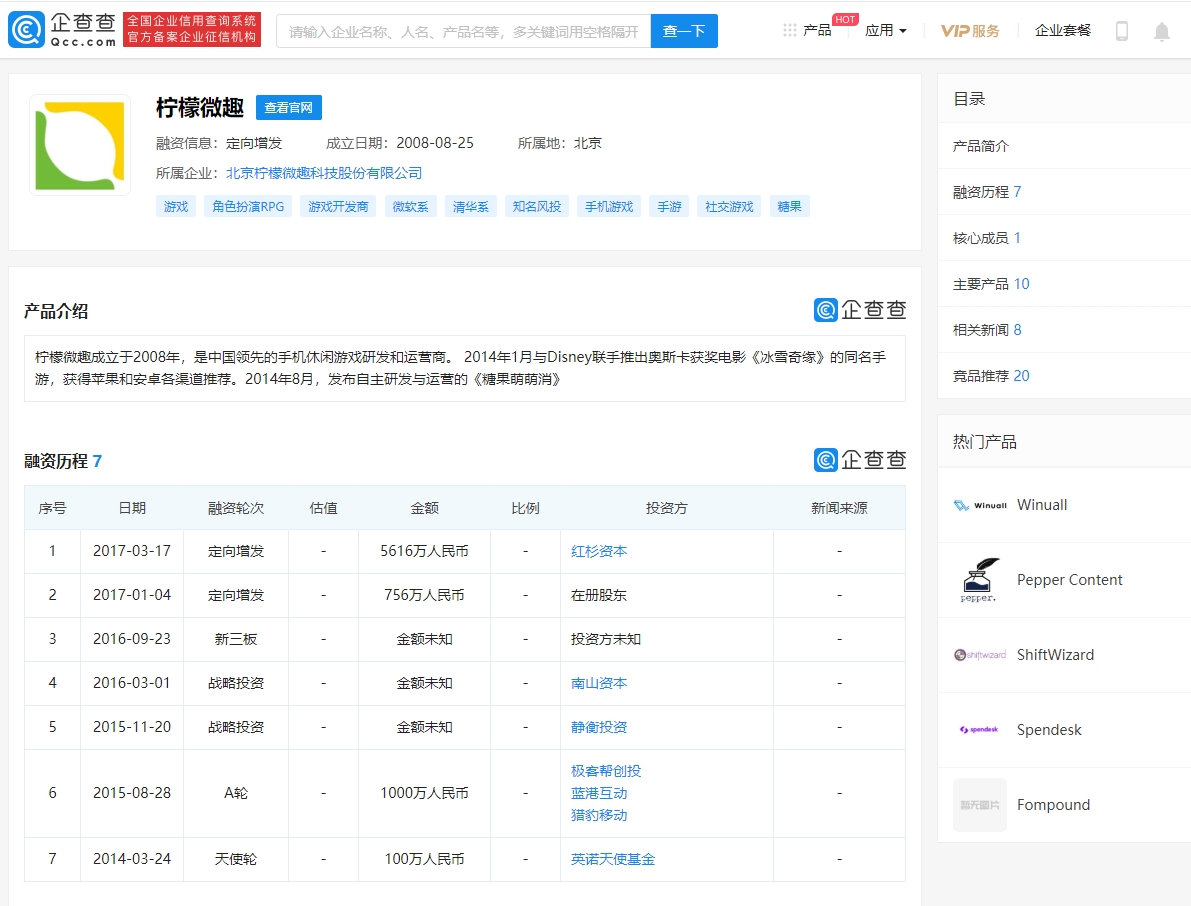Click the 1000万人民币 amount cell
The height and width of the screenshot is (906, 1191).
[425, 793]
